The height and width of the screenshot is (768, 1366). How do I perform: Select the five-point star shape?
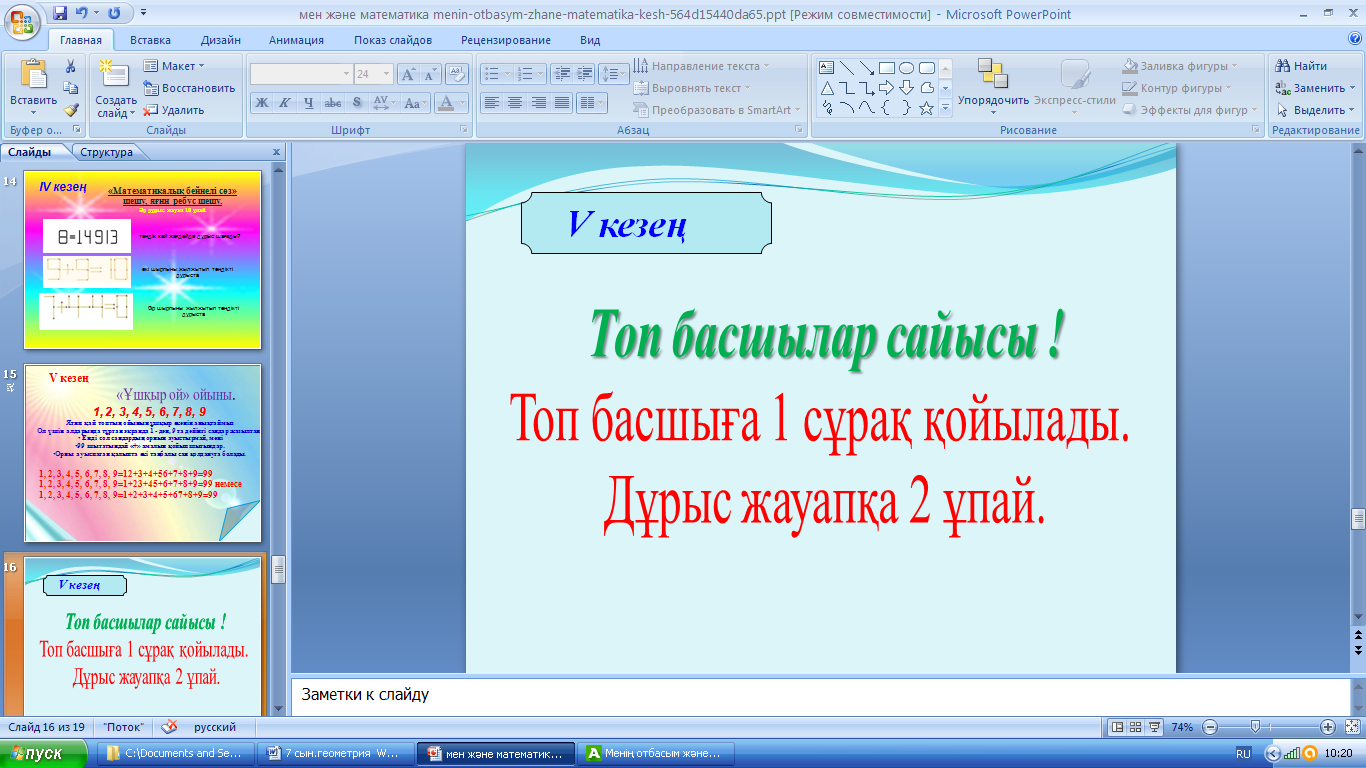(927, 108)
